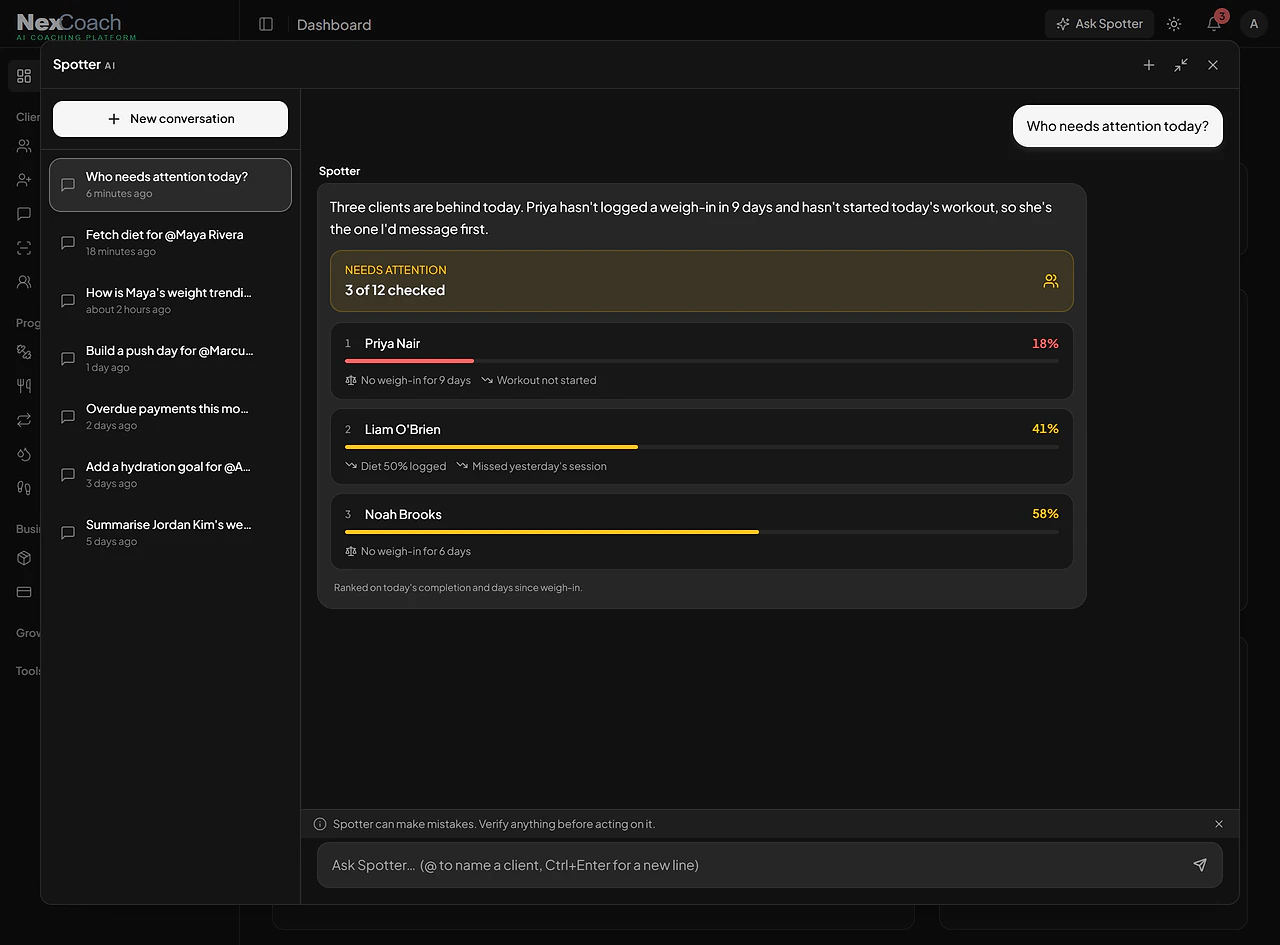Click the "No weigh-in for 9 days" tag
The image size is (1280, 945).
[408, 381]
